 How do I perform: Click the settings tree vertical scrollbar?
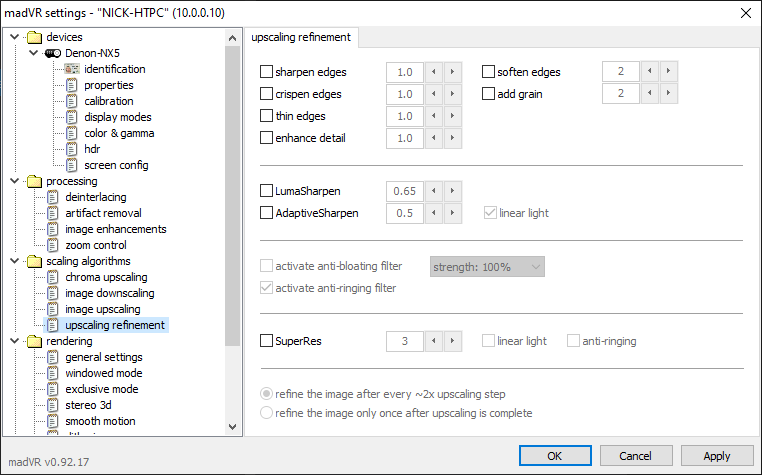pyautogui.click(x=233, y=200)
